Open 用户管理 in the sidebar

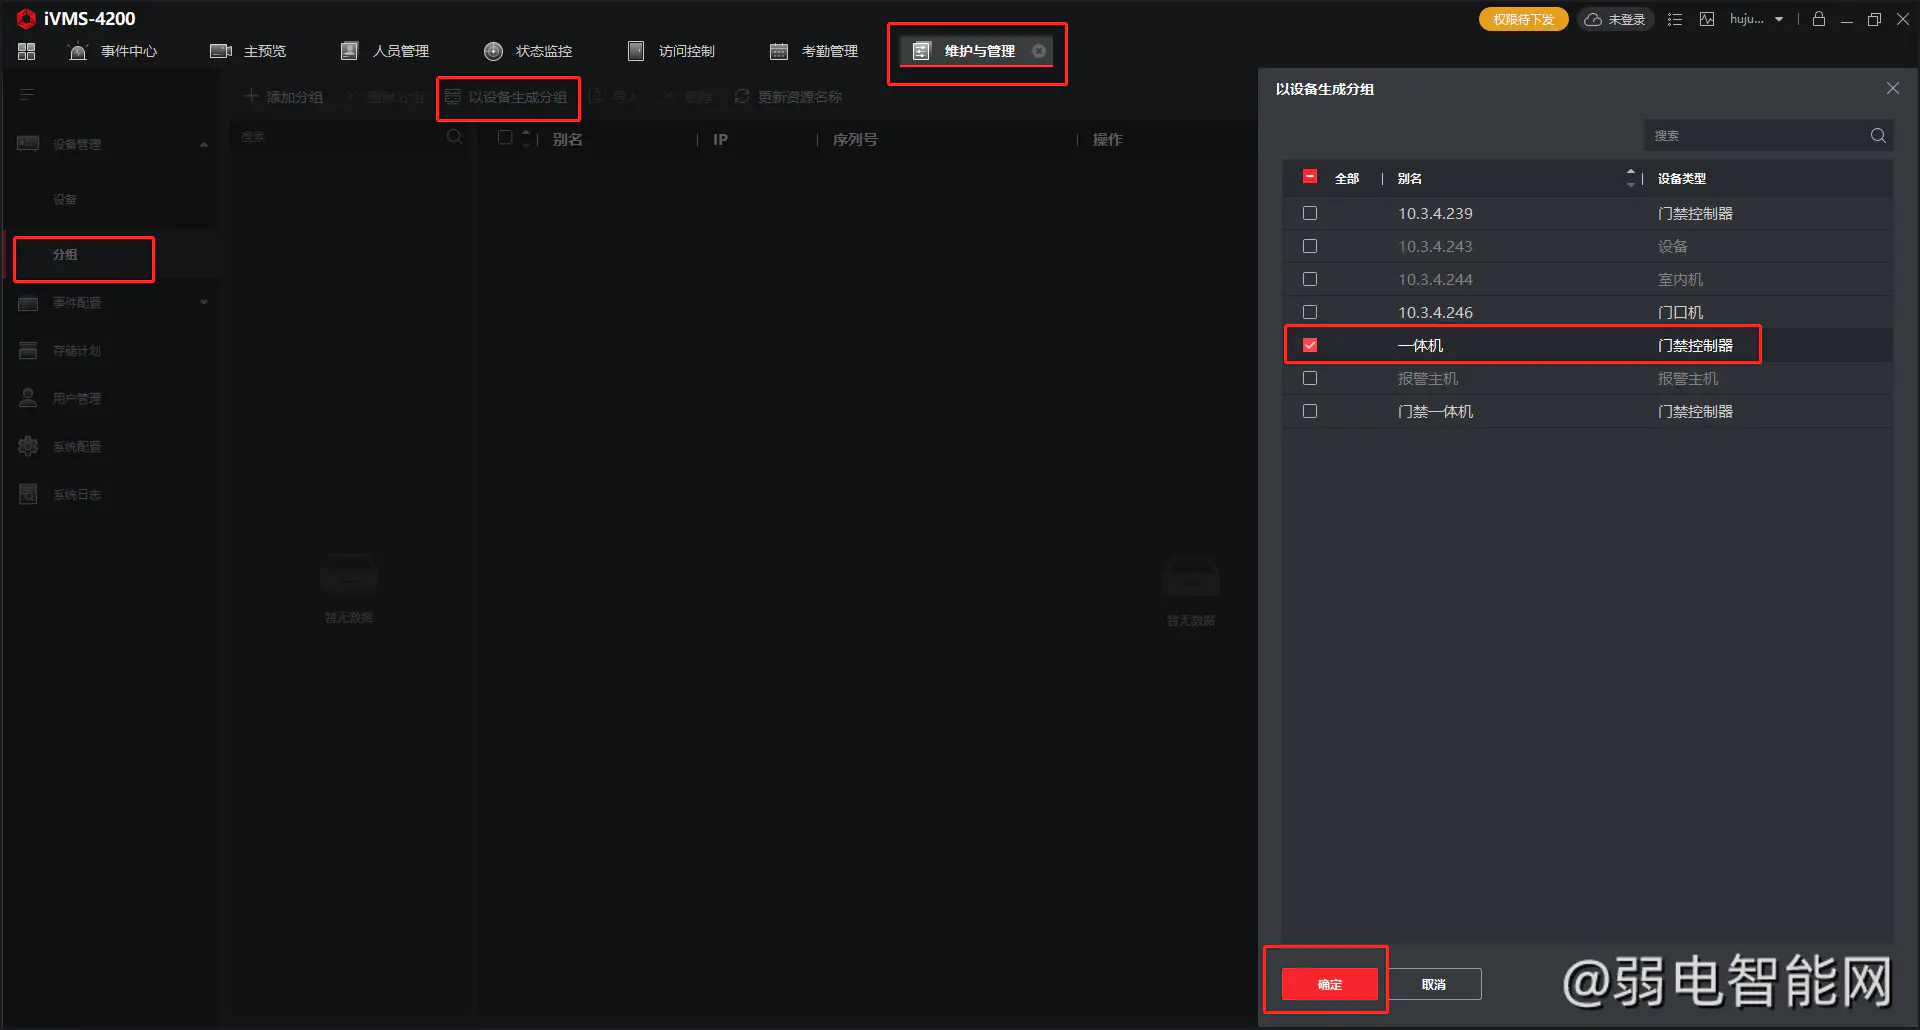(x=77, y=399)
